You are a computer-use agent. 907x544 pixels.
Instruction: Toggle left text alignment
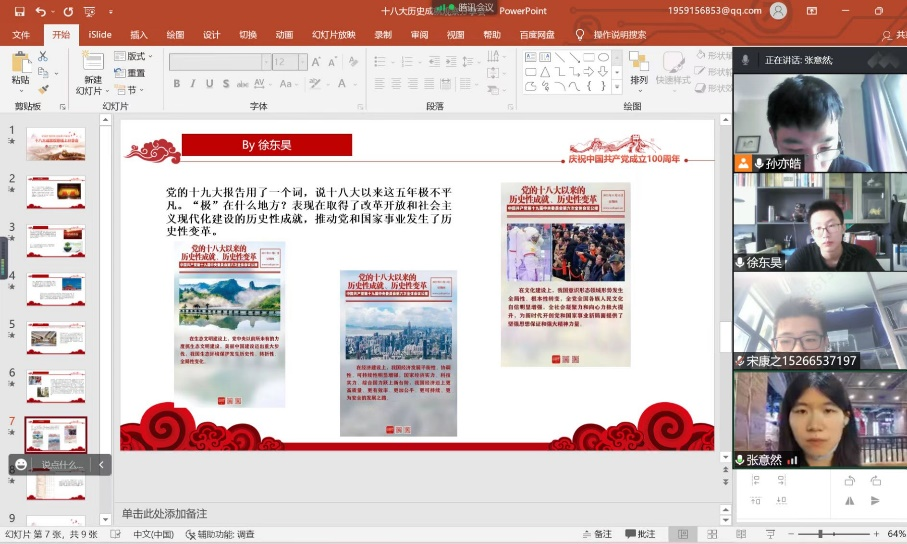pyautogui.click(x=379, y=83)
